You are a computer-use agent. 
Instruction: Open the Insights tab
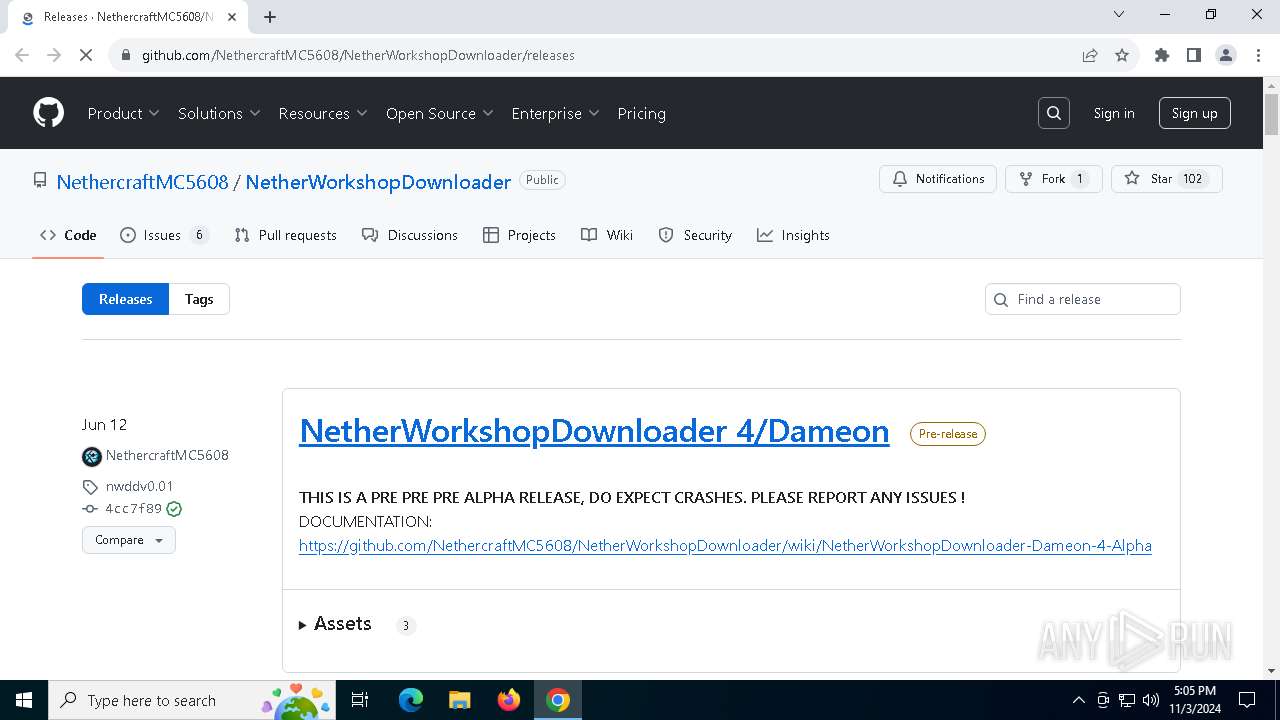[x=793, y=235]
